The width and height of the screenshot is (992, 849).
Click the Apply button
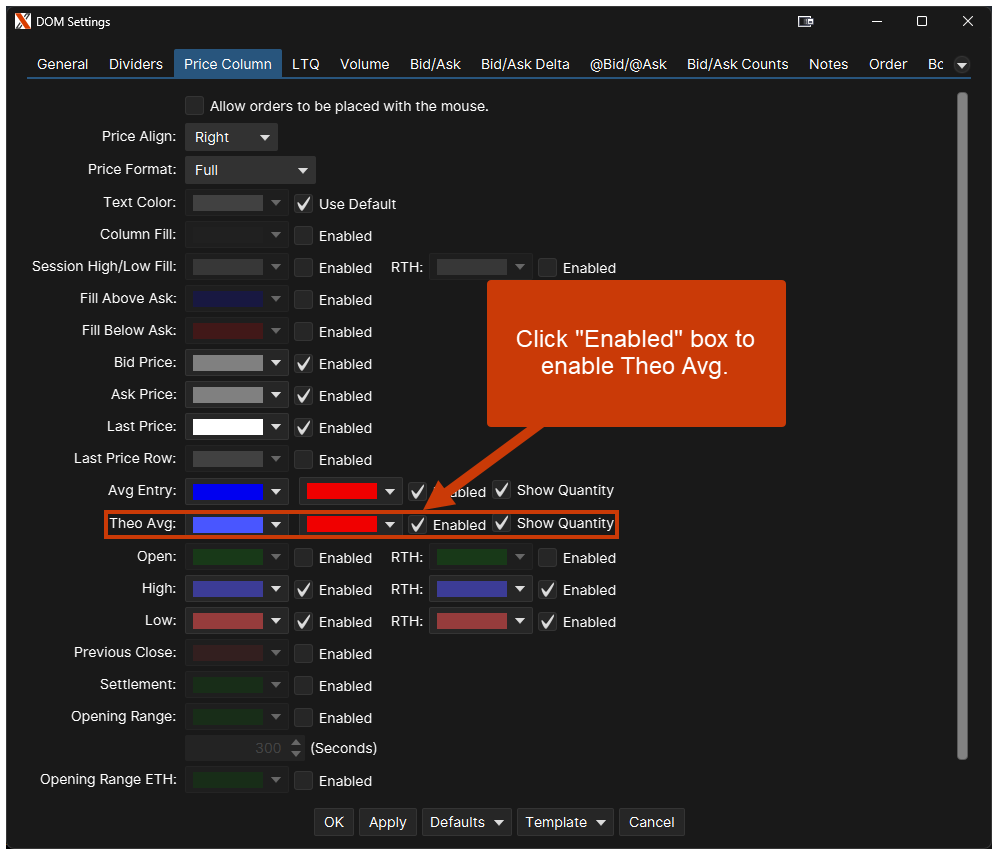387,822
